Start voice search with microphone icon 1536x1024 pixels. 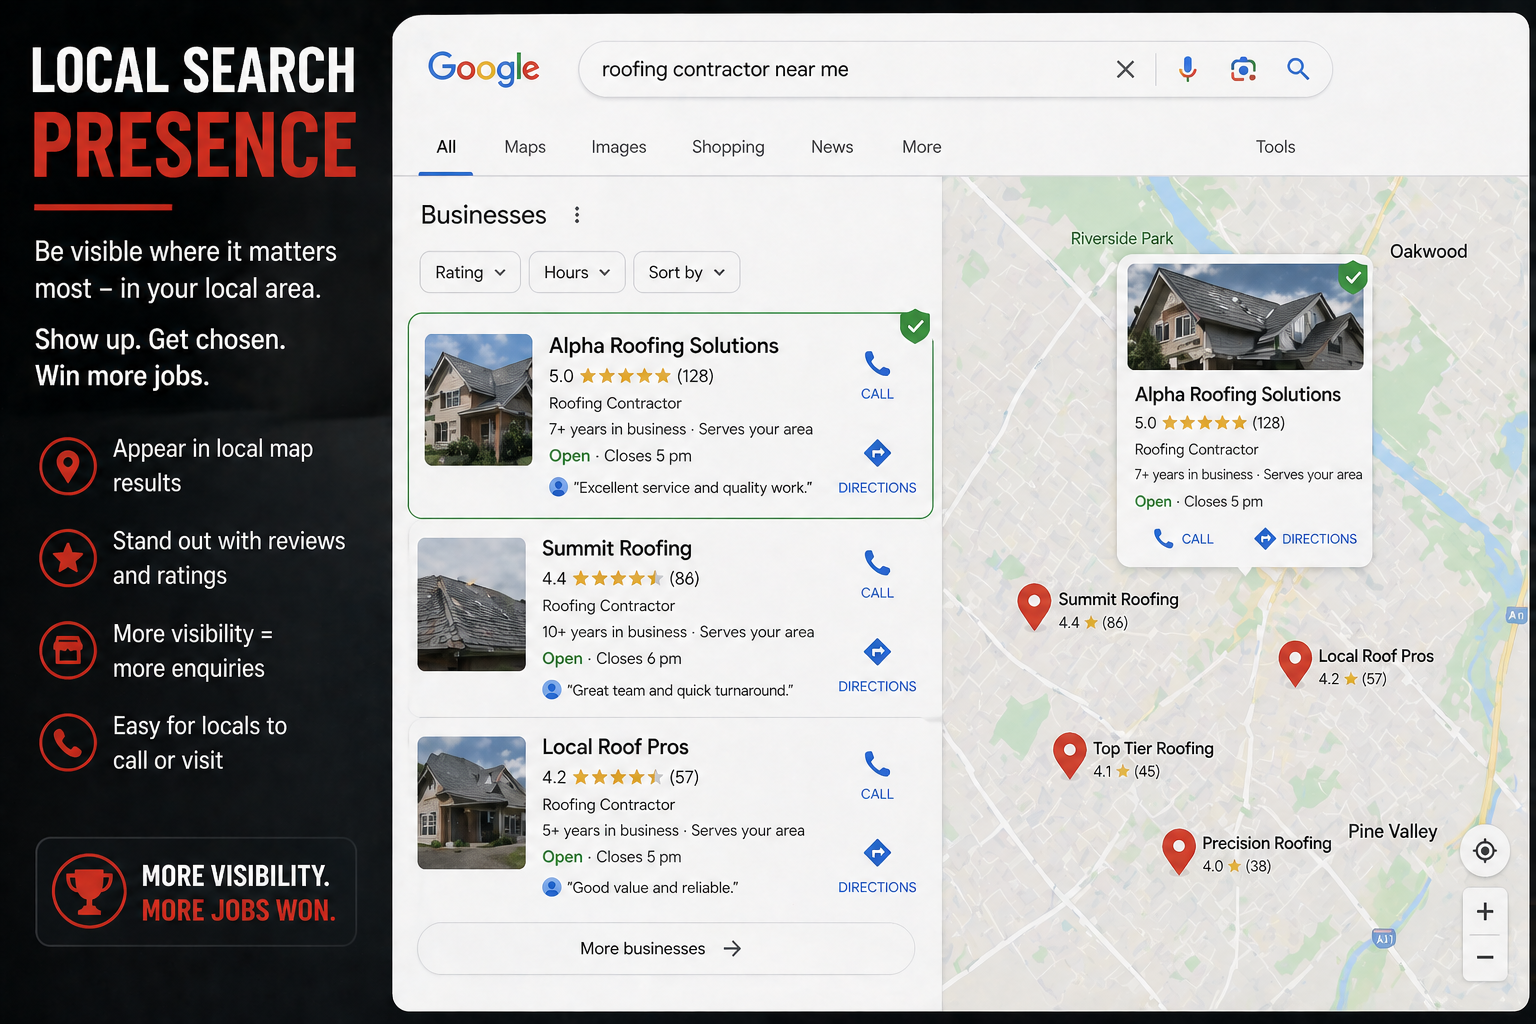coord(1187,69)
